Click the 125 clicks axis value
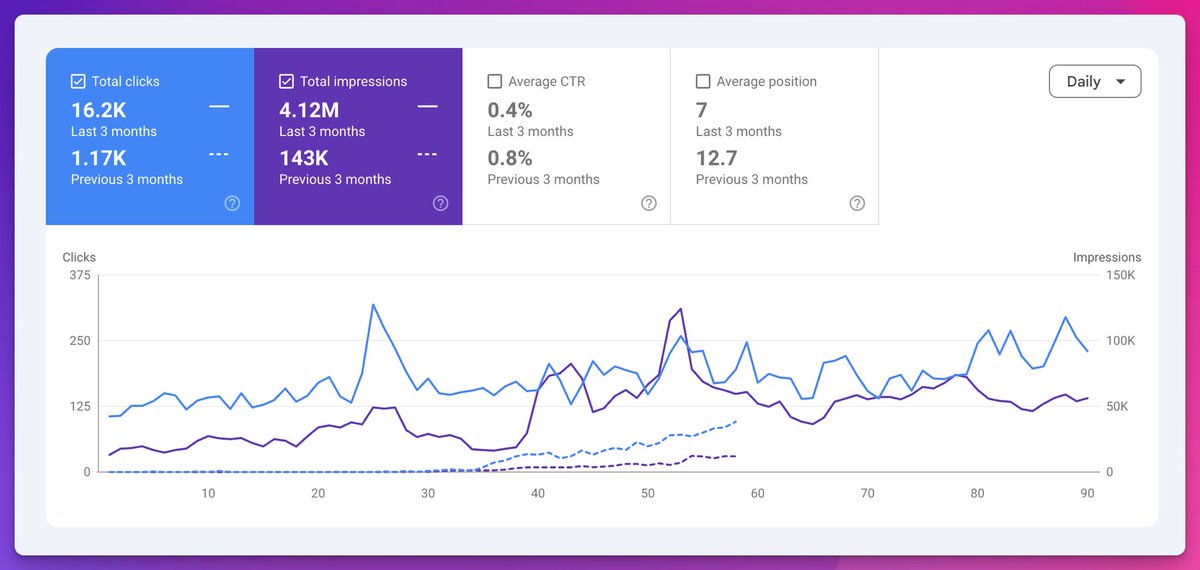 click(78, 407)
